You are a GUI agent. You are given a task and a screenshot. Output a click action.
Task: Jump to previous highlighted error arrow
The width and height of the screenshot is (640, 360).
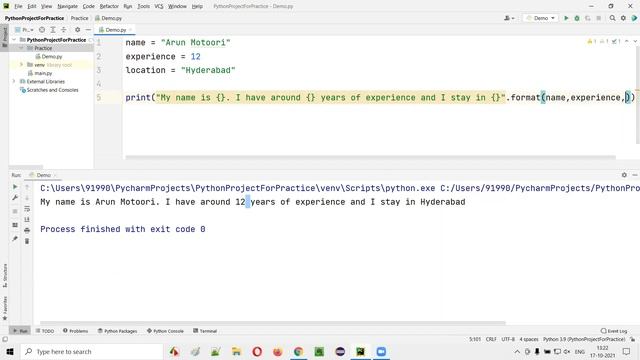coord(627,41)
